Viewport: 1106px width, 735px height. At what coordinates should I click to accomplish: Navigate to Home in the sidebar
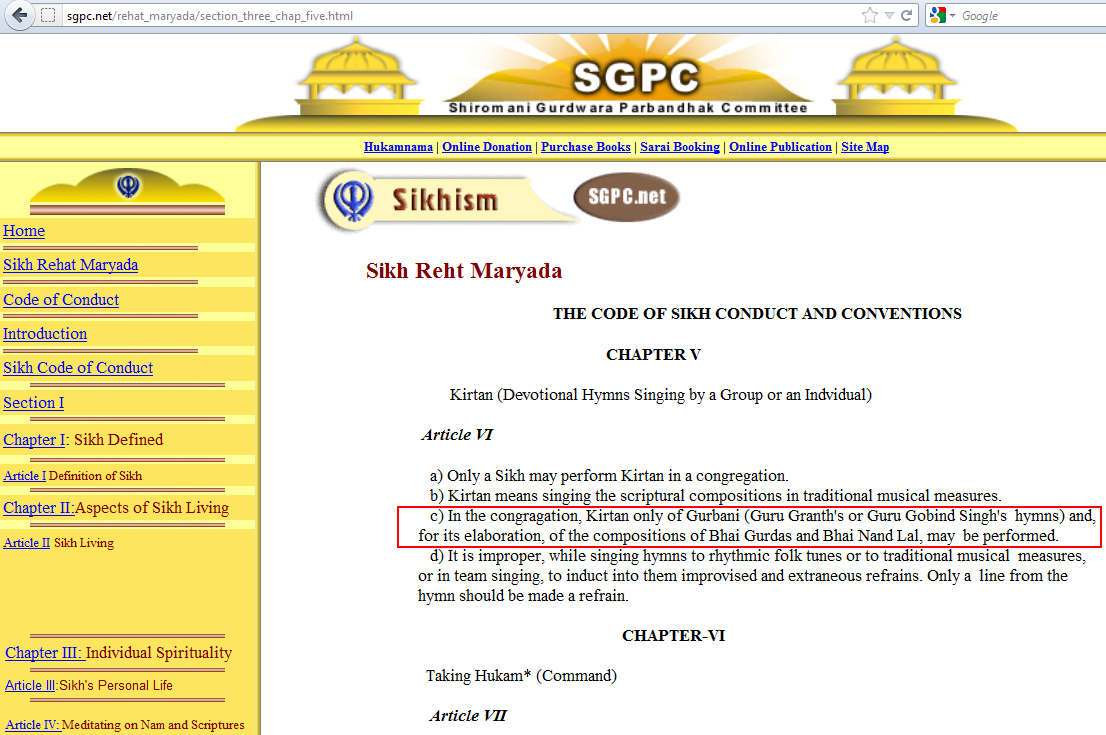(24, 231)
